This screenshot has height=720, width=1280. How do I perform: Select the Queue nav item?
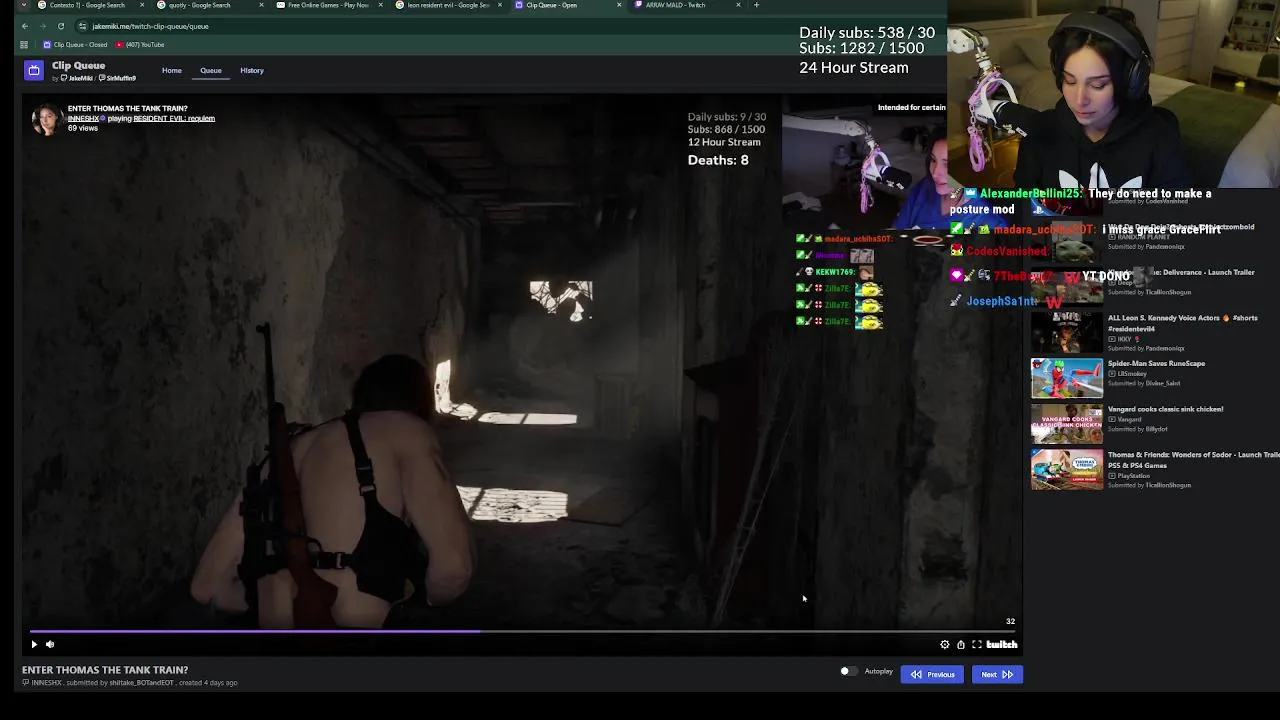point(211,71)
